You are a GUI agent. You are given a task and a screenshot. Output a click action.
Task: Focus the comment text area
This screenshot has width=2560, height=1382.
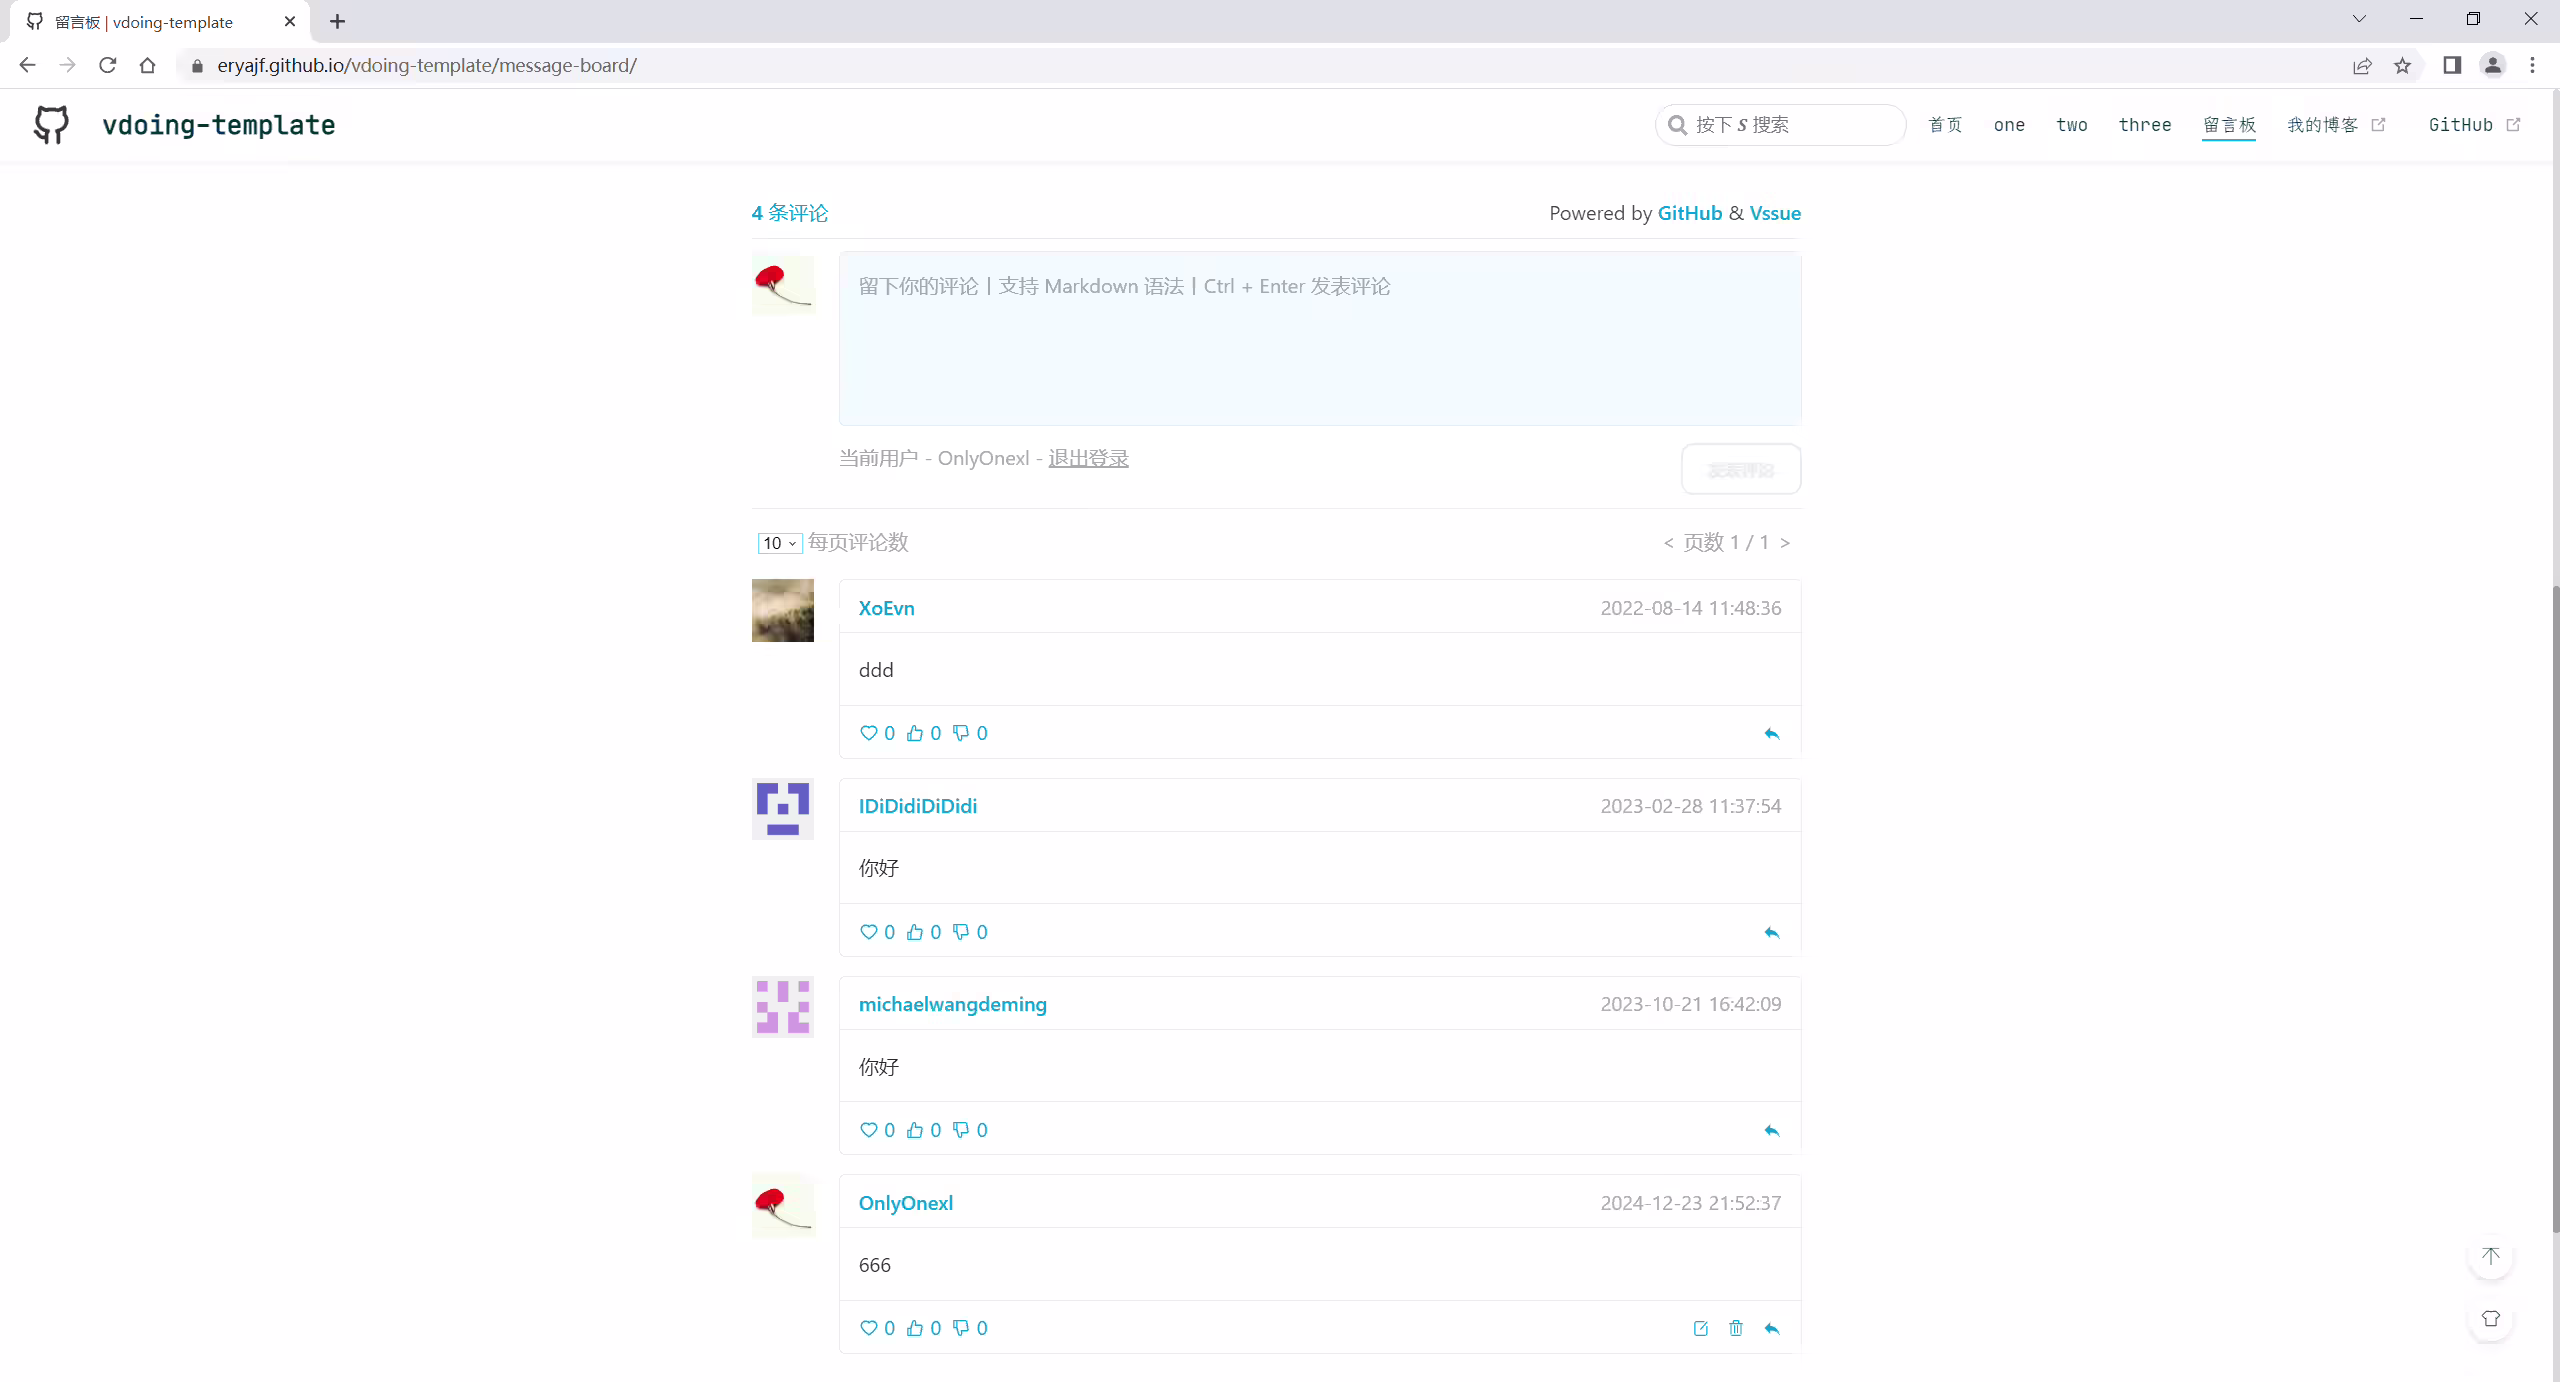coord(1320,338)
